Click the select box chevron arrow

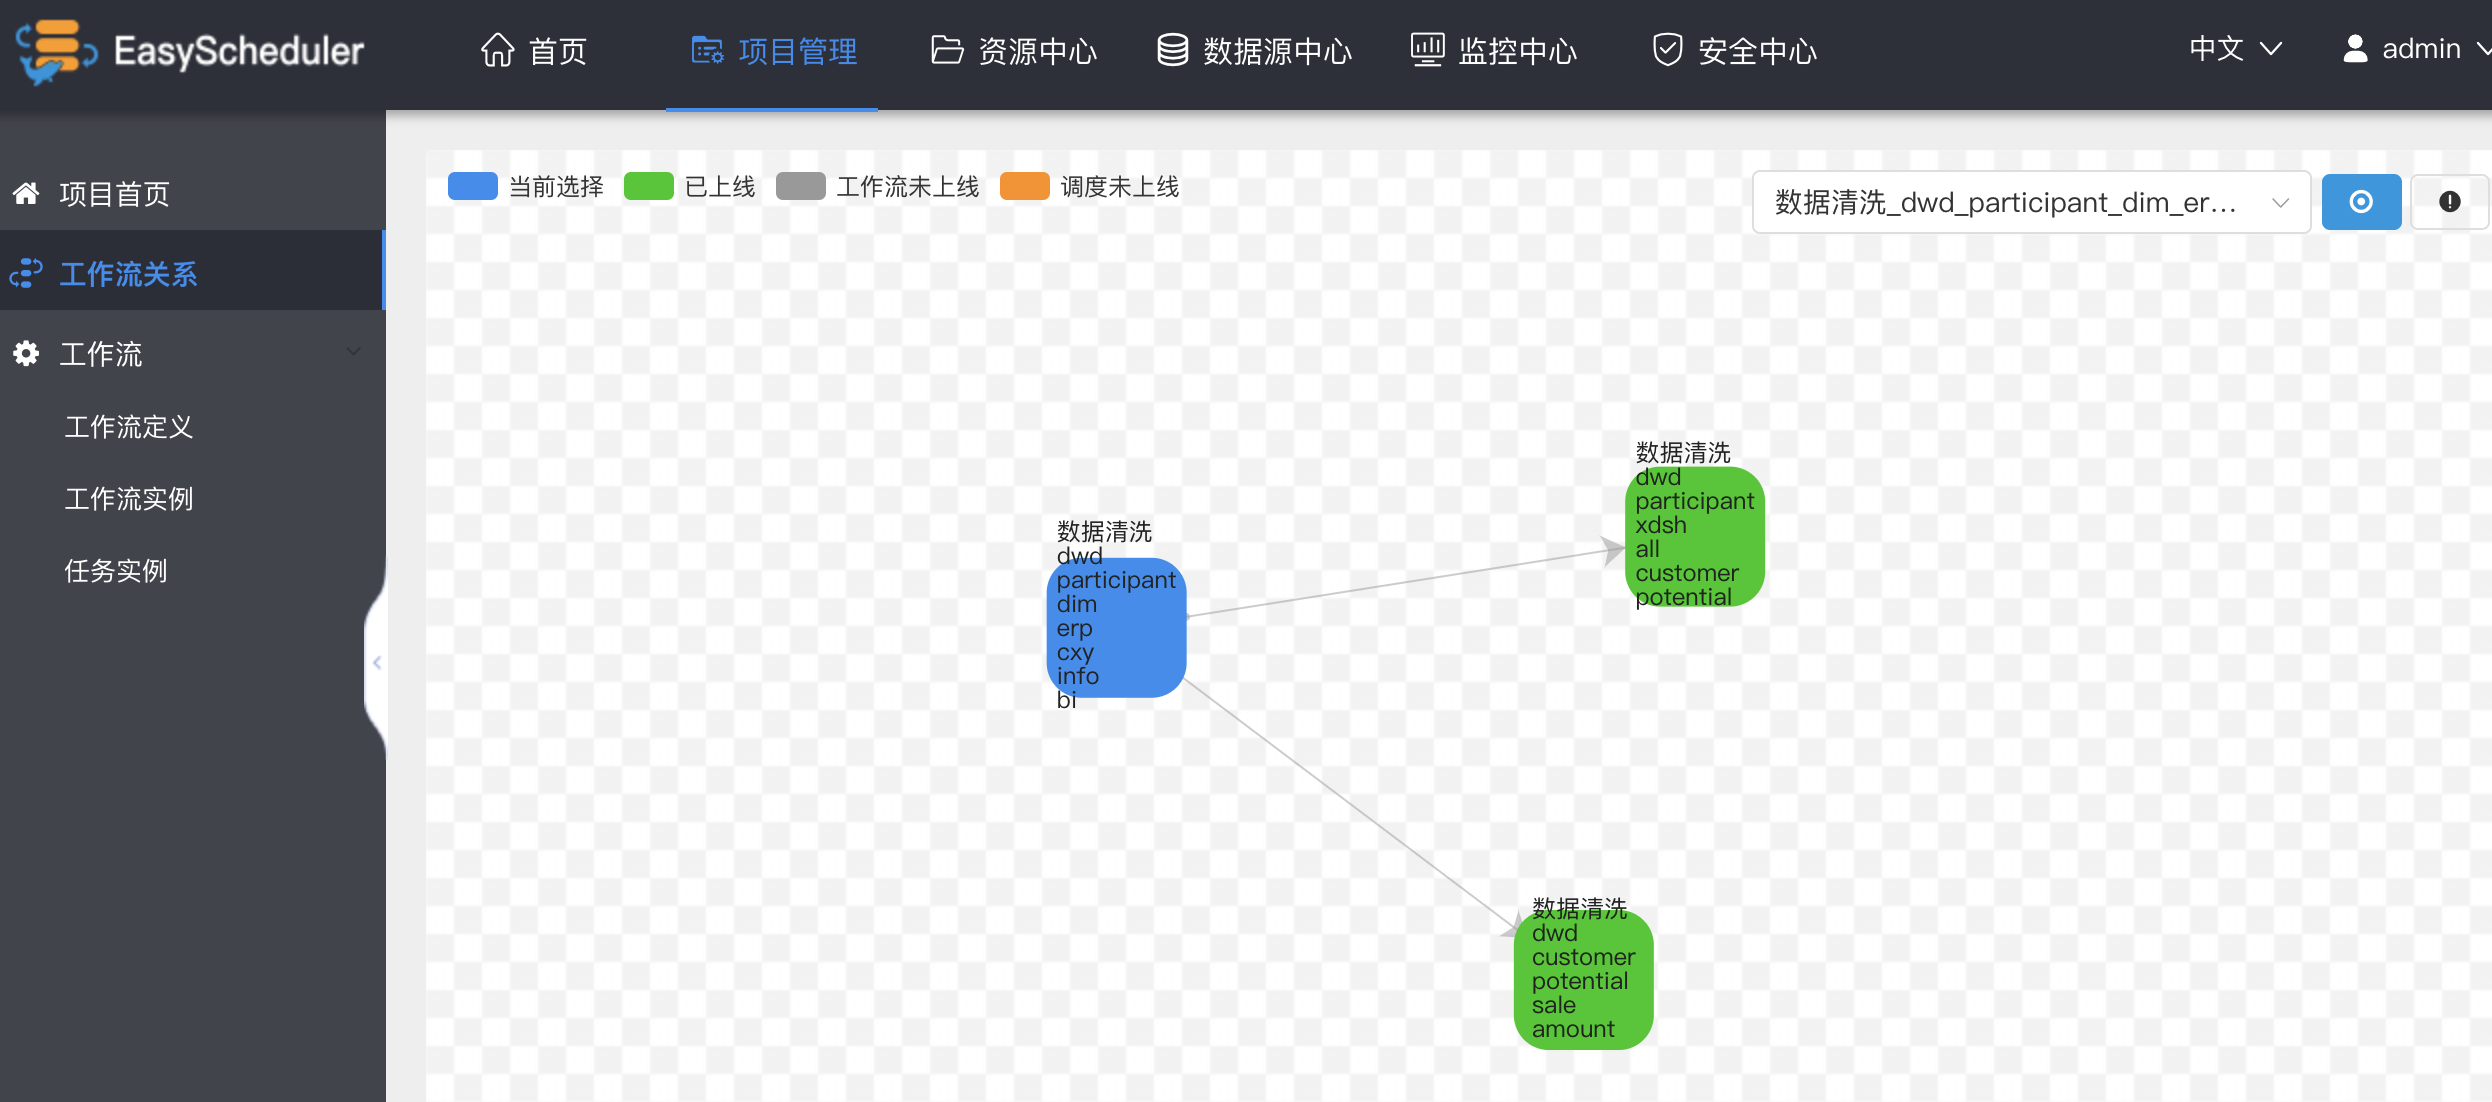(x=2280, y=203)
